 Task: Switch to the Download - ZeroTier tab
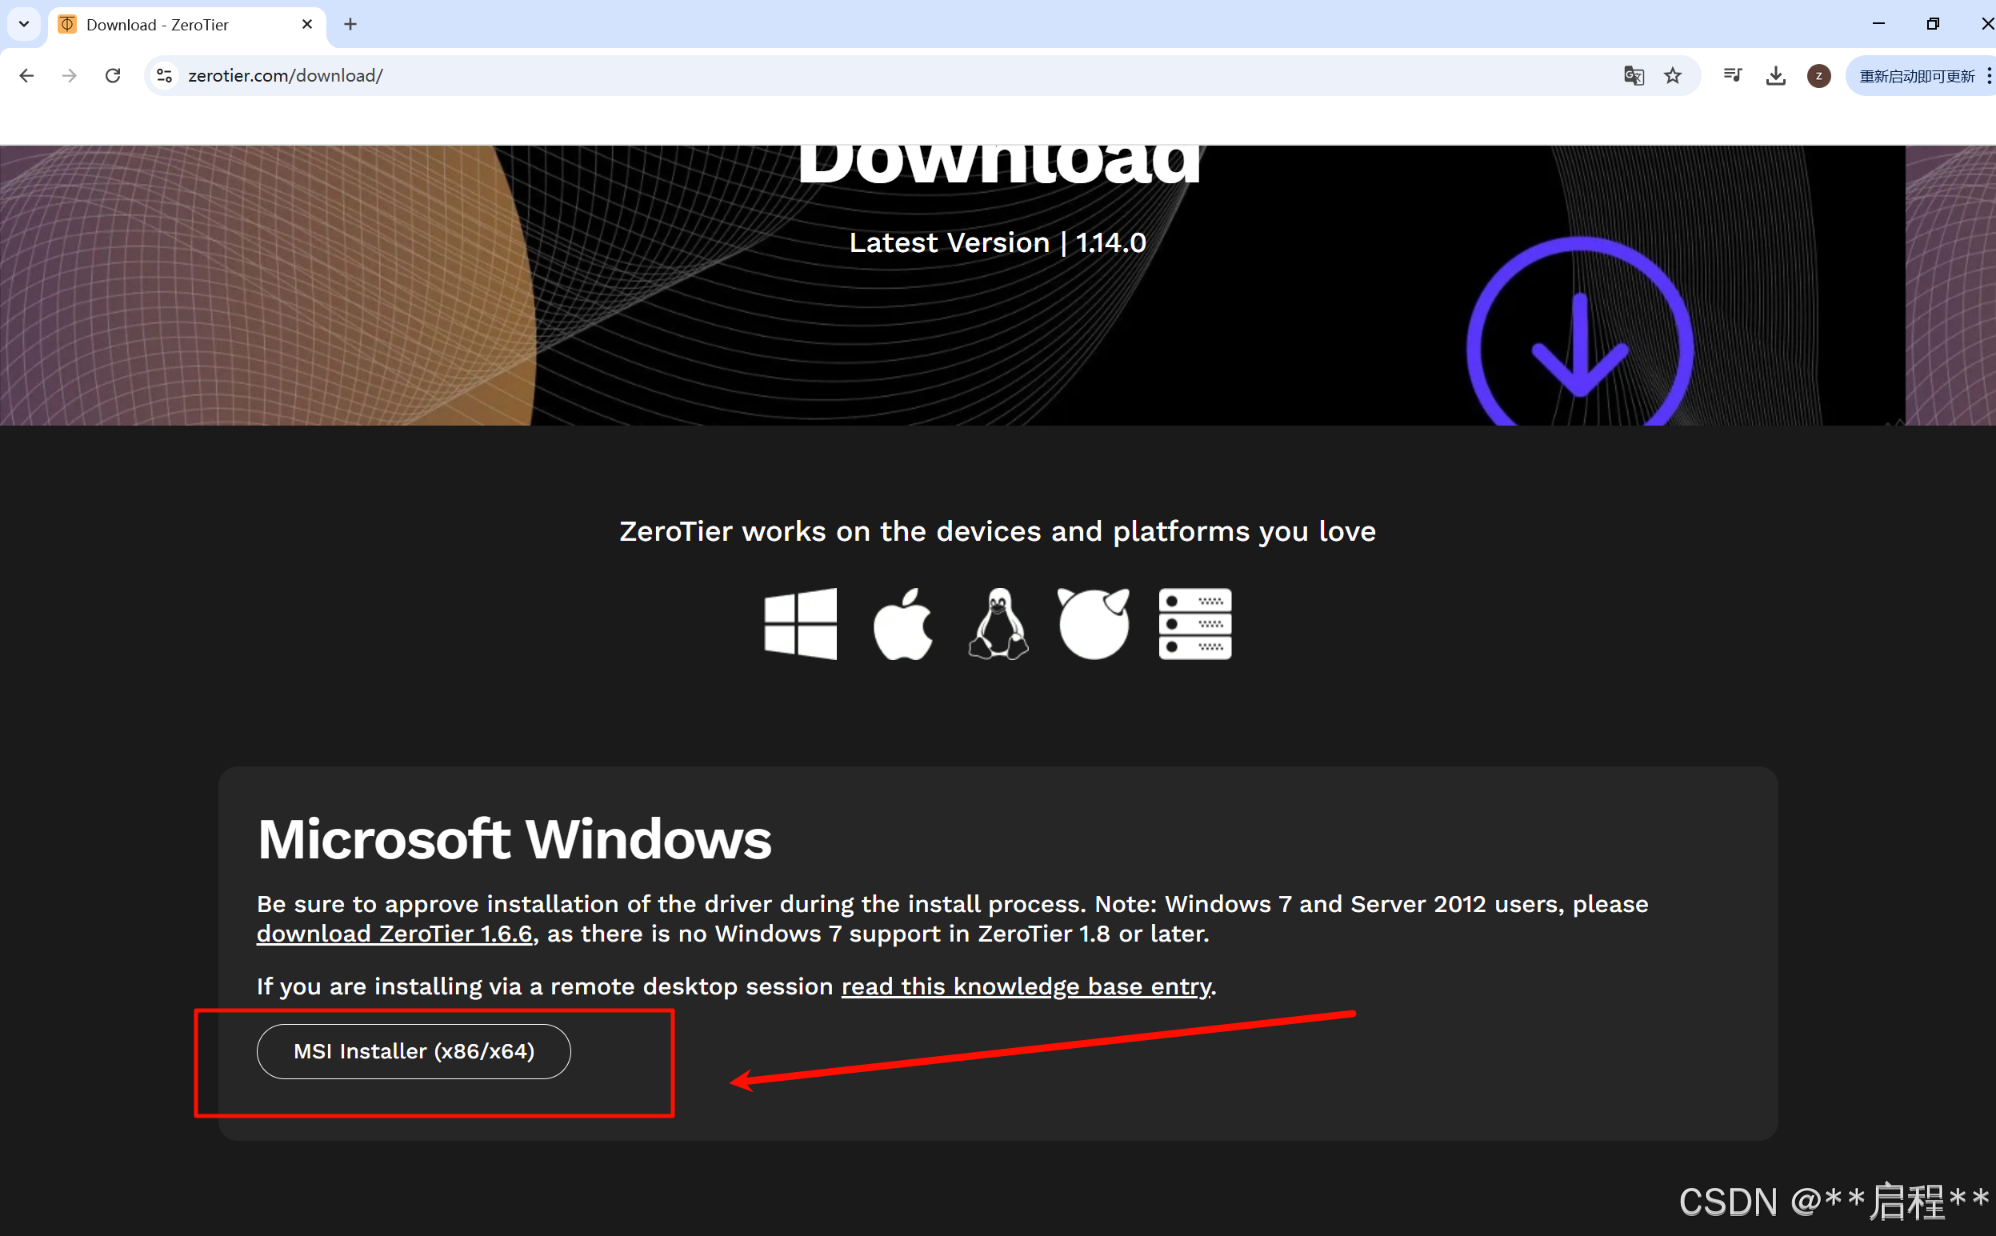[187, 24]
